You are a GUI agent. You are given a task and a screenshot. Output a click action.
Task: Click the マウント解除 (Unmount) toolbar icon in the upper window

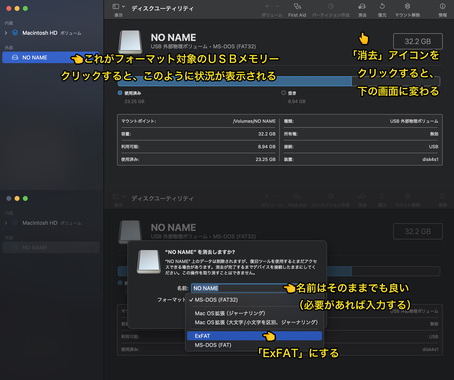click(407, 6)
